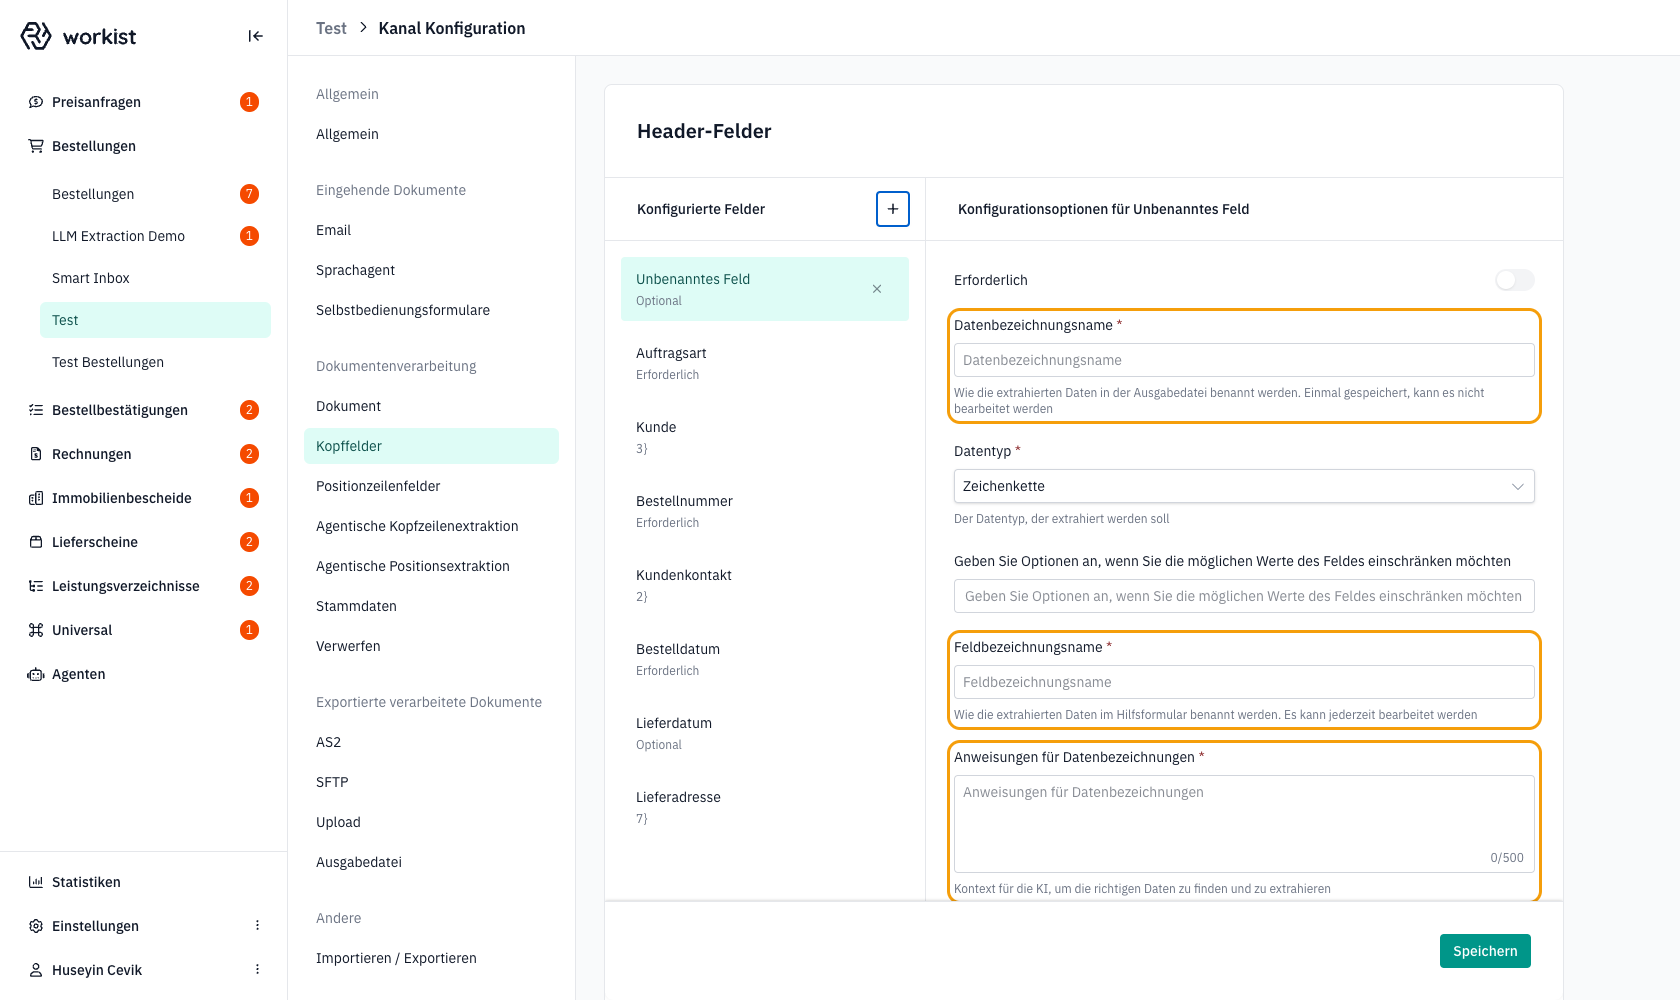This screenshot has height=1000, width=1680.
Task: Click the Statistiken chart icon
Action: [x=36, y=882]
